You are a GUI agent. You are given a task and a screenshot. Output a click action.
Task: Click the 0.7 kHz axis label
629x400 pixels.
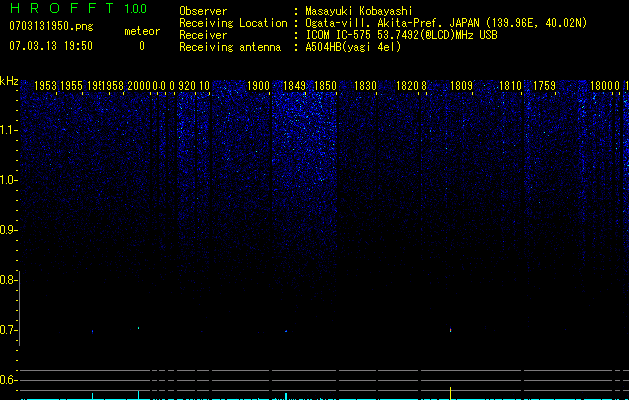tap(8, 330)
